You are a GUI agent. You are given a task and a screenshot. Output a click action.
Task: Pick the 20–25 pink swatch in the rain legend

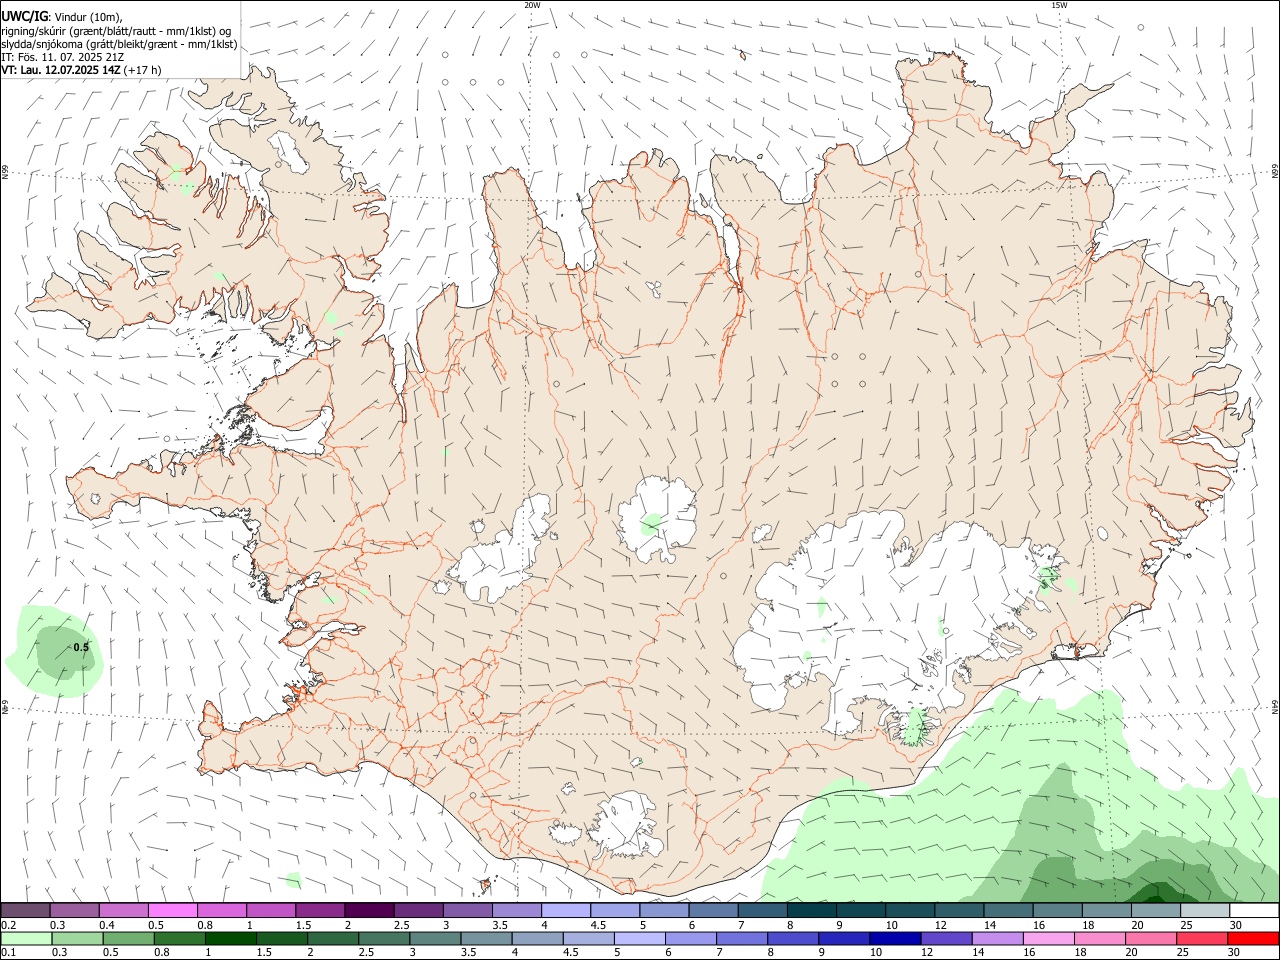(1152, 939)
